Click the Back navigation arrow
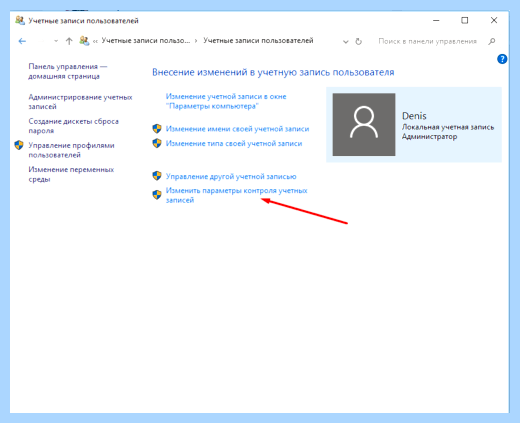Viewport: 520px width, 423px height. 22,41
